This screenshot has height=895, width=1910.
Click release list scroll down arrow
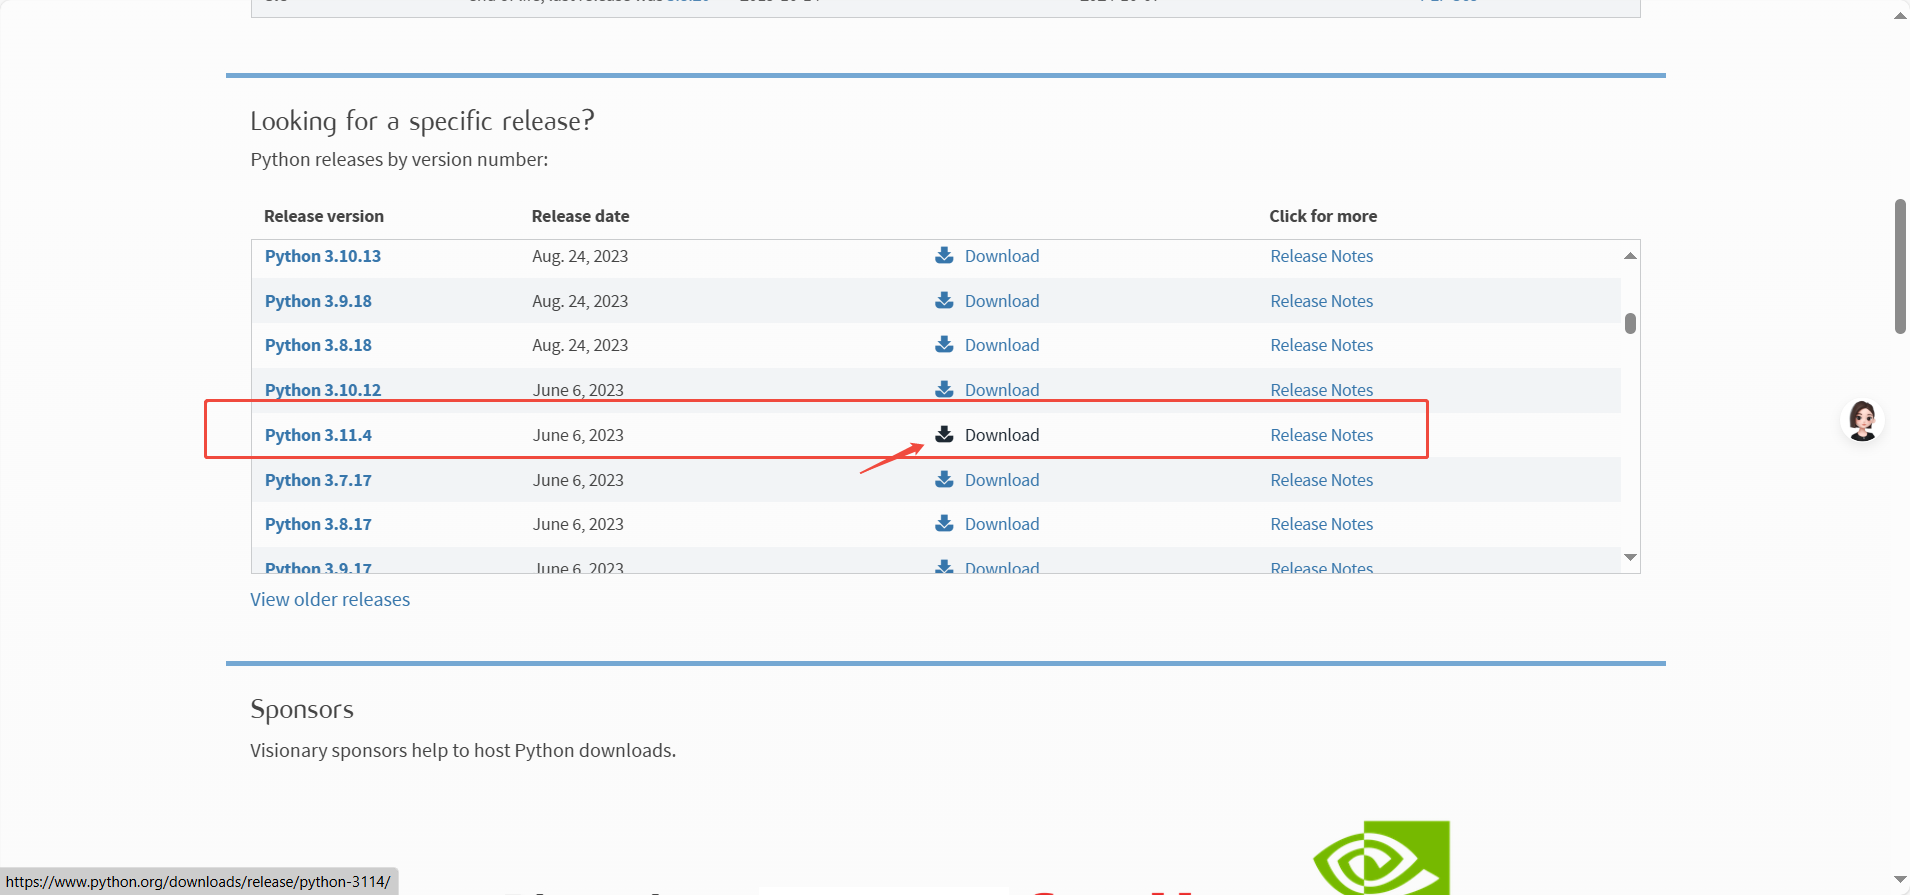coord(1630,557)
